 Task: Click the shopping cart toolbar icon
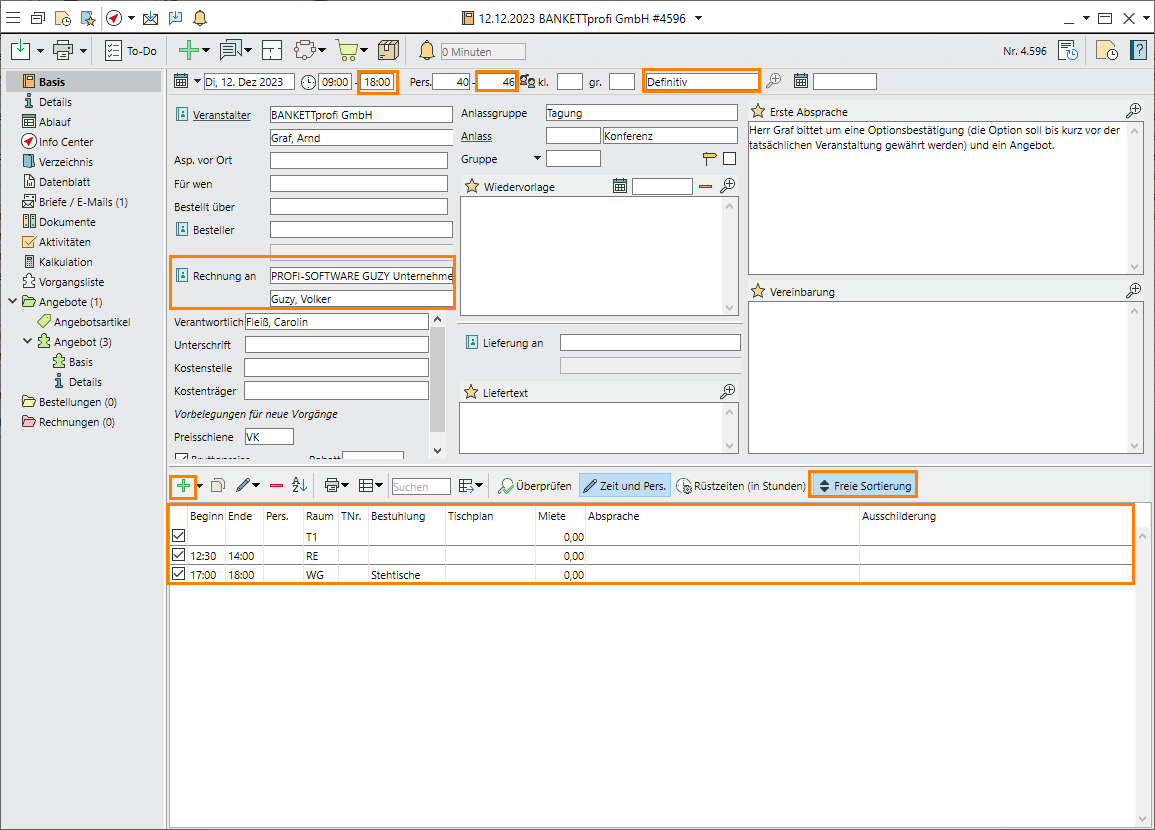[346, 50]
